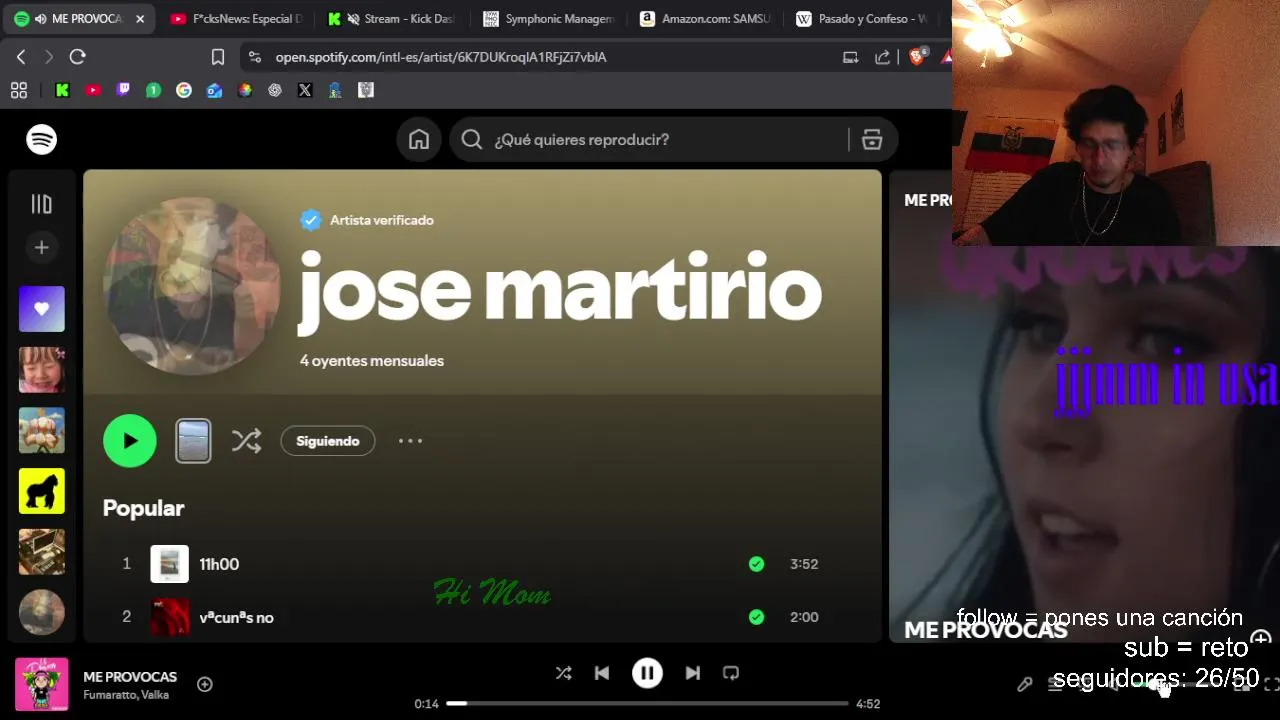Viewport: 1280px width, 720px height.
Task: Switch to the Pasado y Confeso Wikipedia tab
Action: [863, 19]
